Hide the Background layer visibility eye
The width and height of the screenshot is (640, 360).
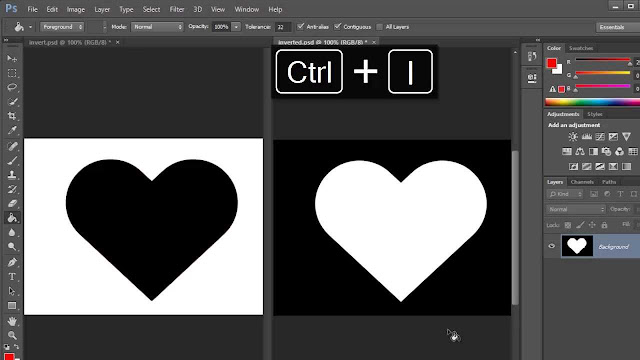click(x=552, y=246)
